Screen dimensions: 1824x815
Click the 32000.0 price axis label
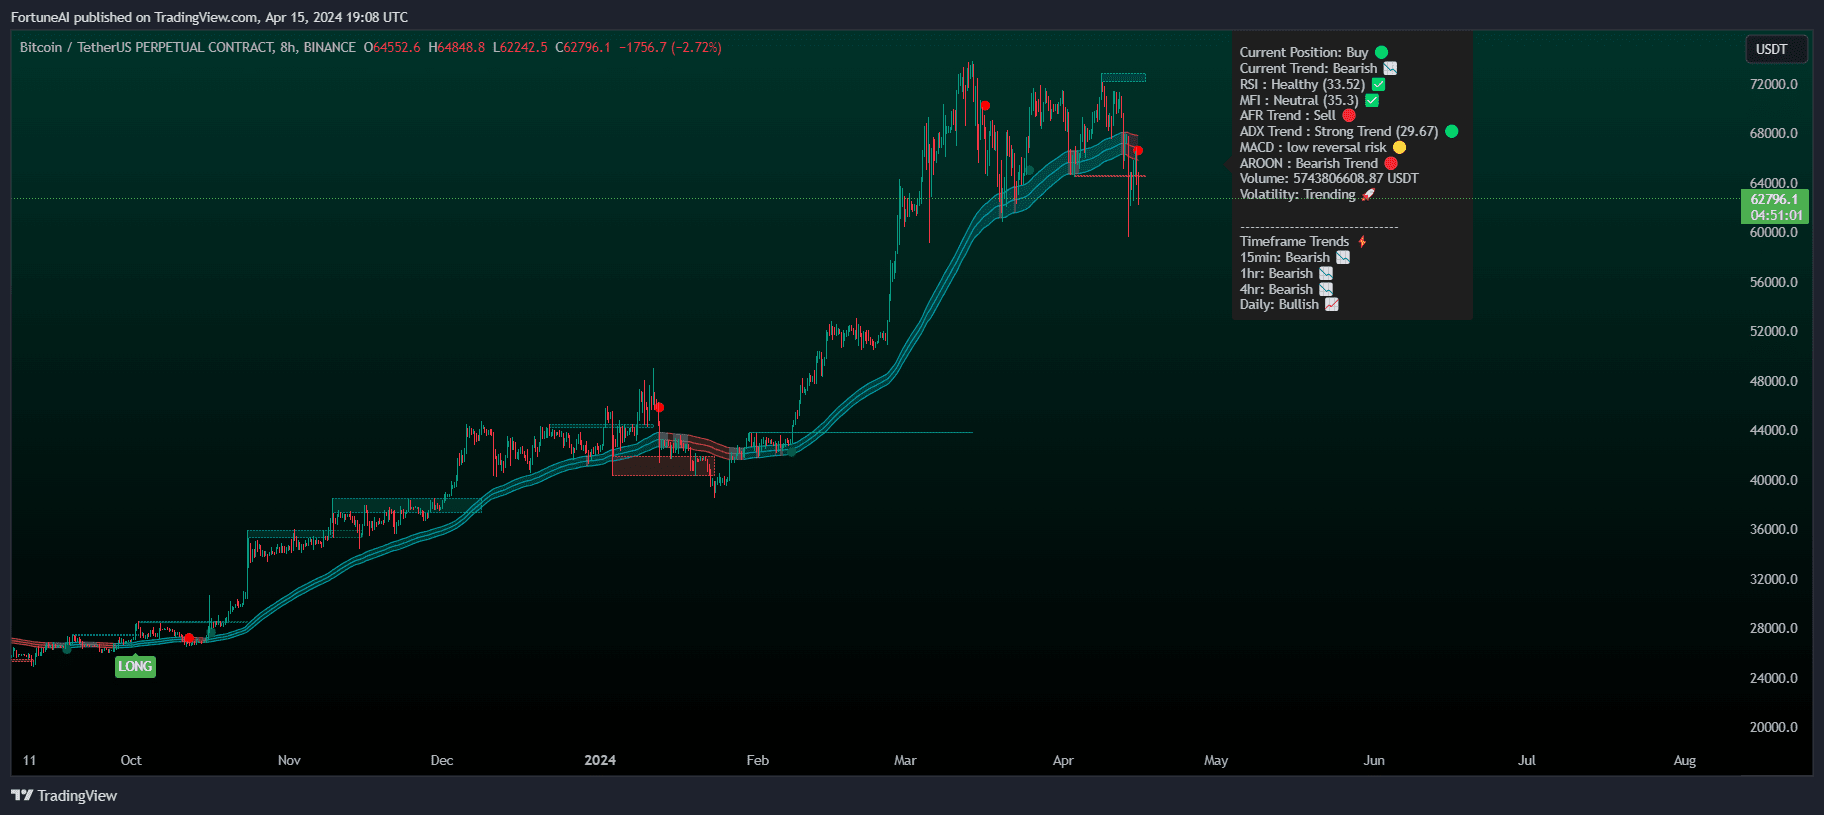1774,579
